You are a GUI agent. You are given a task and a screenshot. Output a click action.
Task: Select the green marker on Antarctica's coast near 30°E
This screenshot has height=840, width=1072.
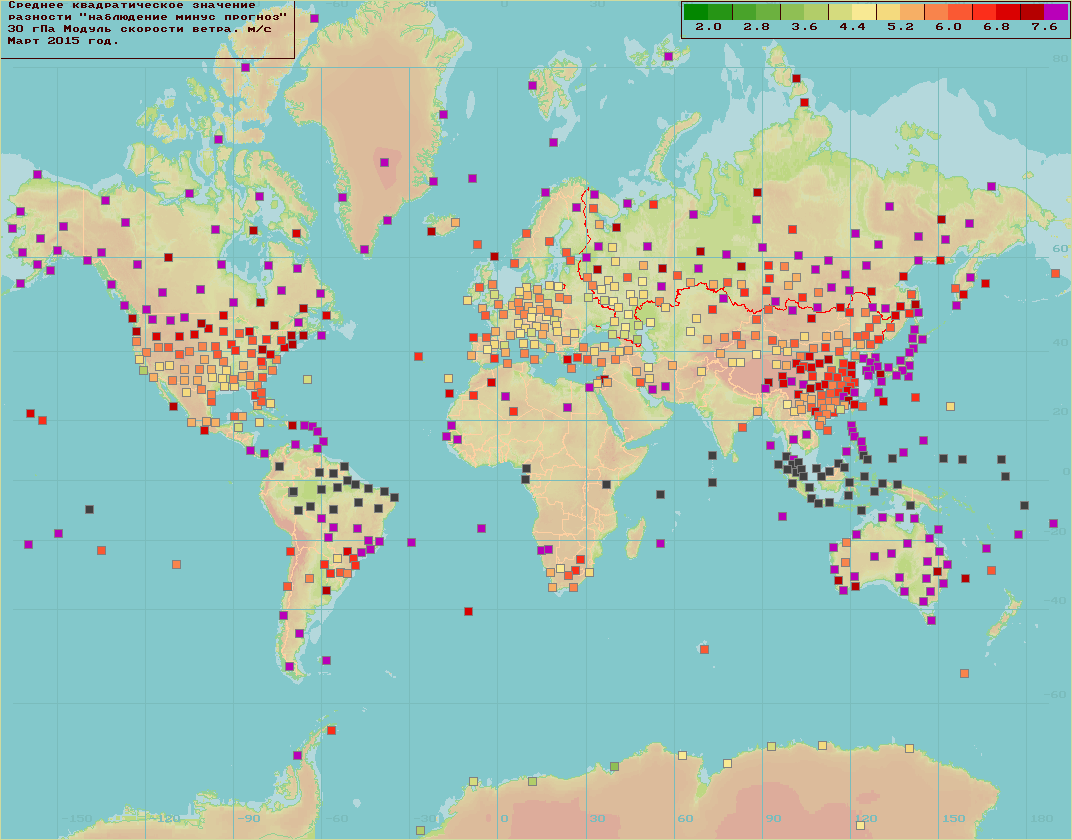pos(615,766)
